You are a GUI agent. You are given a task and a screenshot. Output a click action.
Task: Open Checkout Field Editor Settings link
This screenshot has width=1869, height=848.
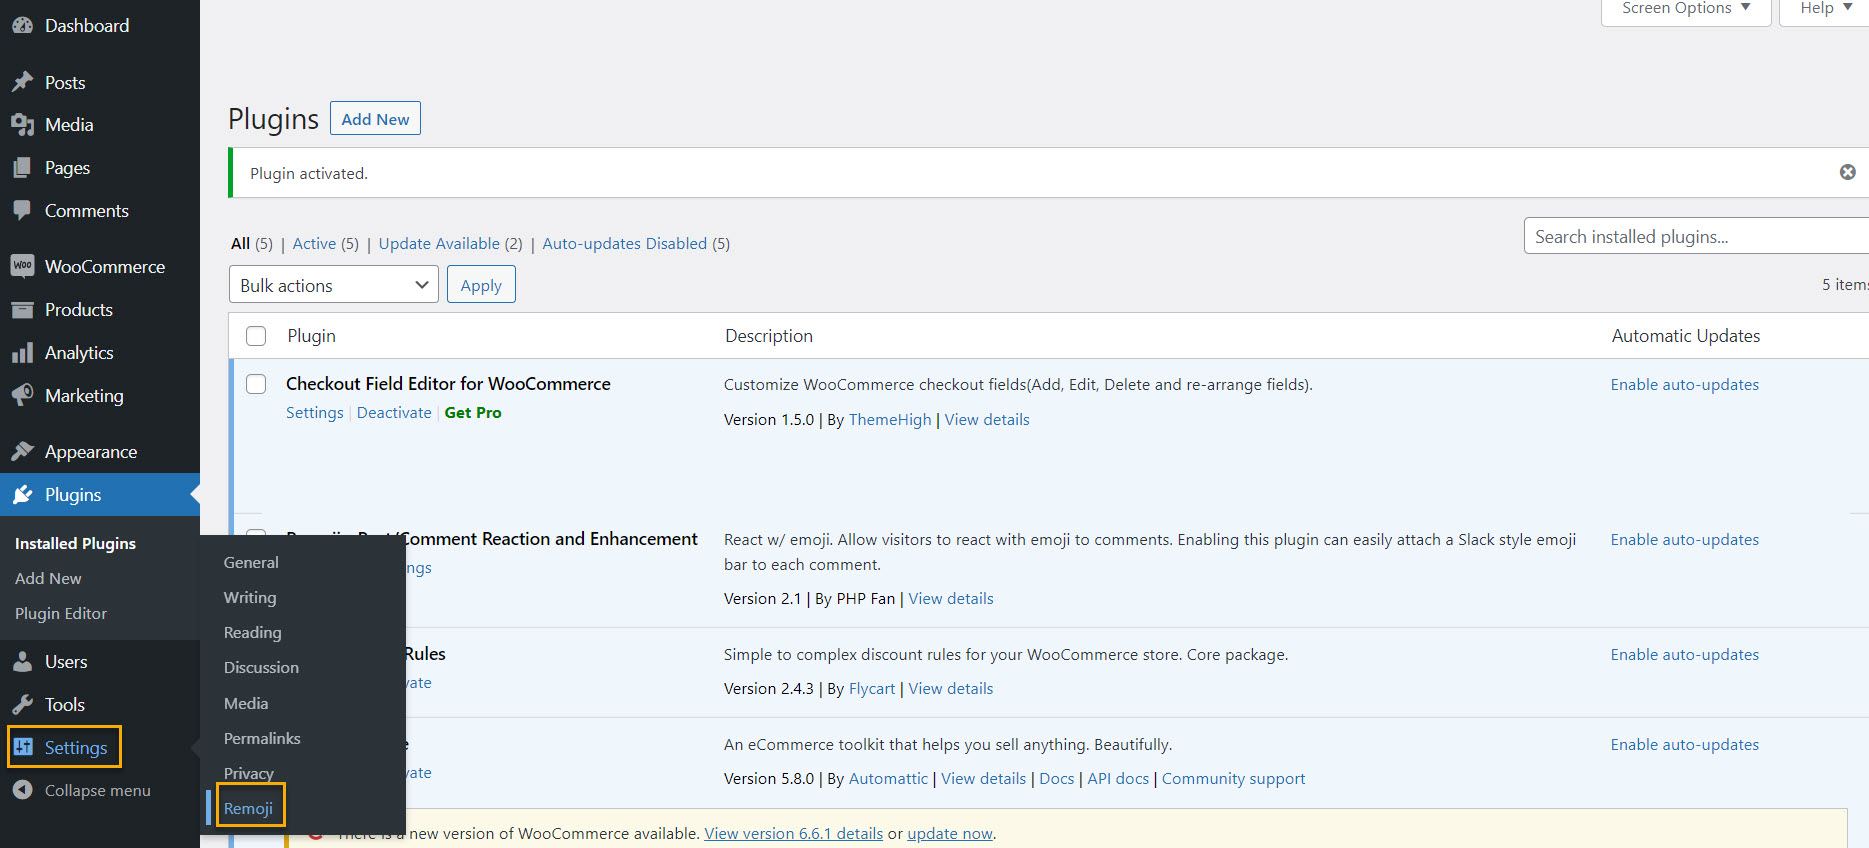click(315, 413)
